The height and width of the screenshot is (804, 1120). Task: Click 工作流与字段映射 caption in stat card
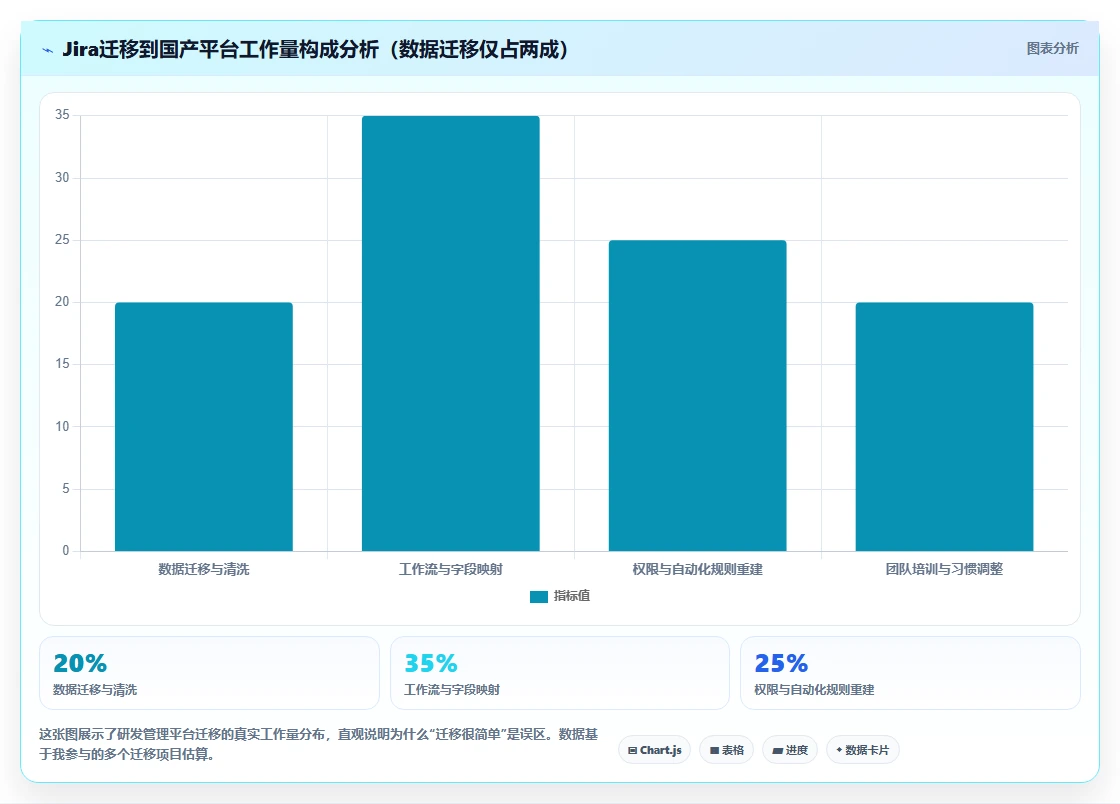point(452,690)
